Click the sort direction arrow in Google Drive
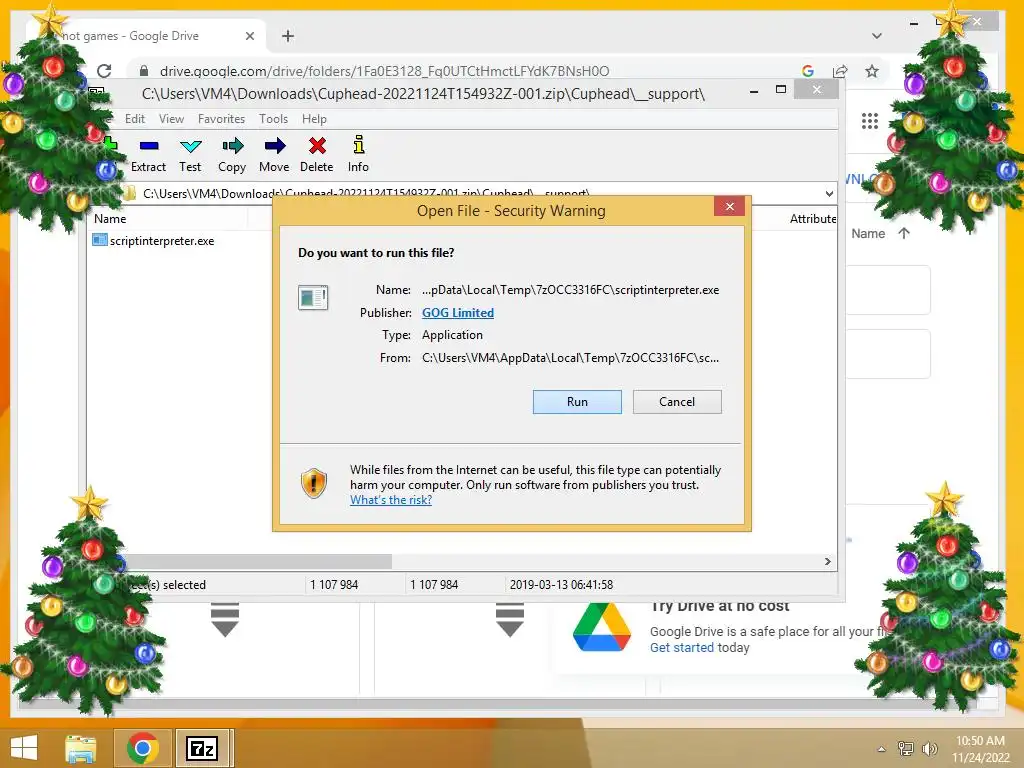1024x768 pixels. 904,233
